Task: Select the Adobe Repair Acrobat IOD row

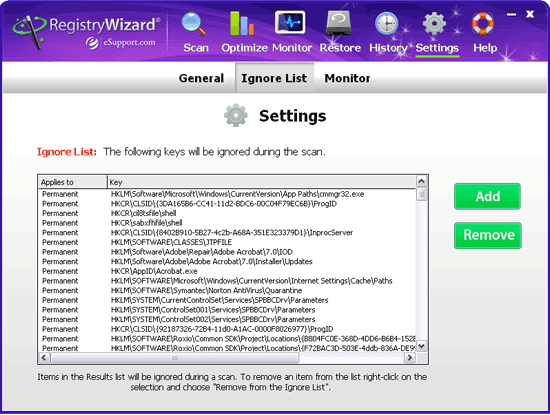Action: click(227, 252)
